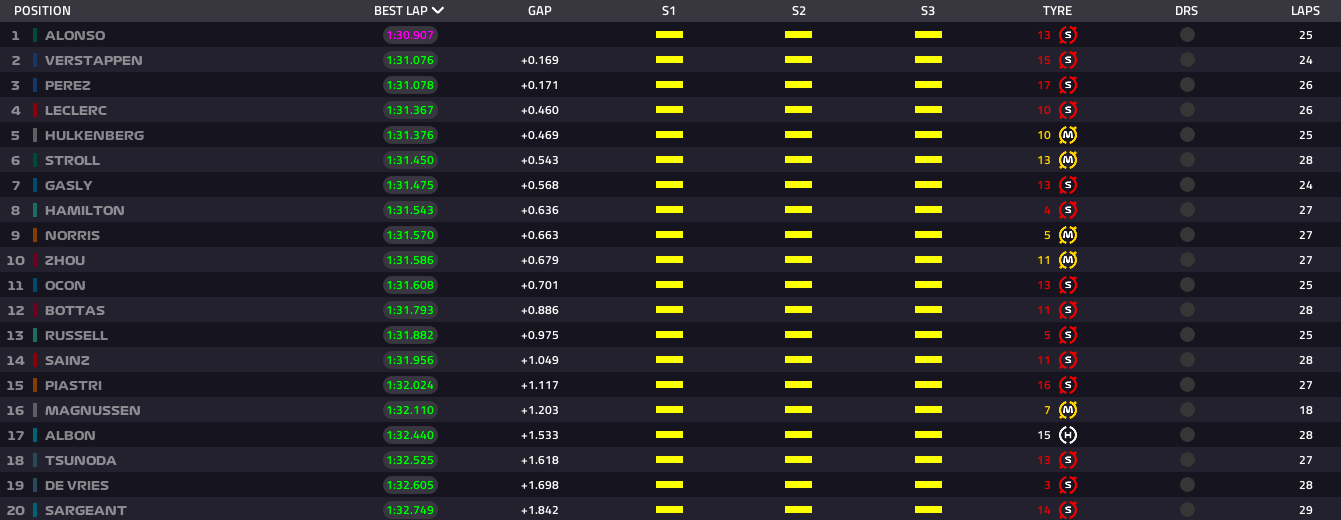
Task: Click Perez's soft tyre icon
Action: (1068, 85)
